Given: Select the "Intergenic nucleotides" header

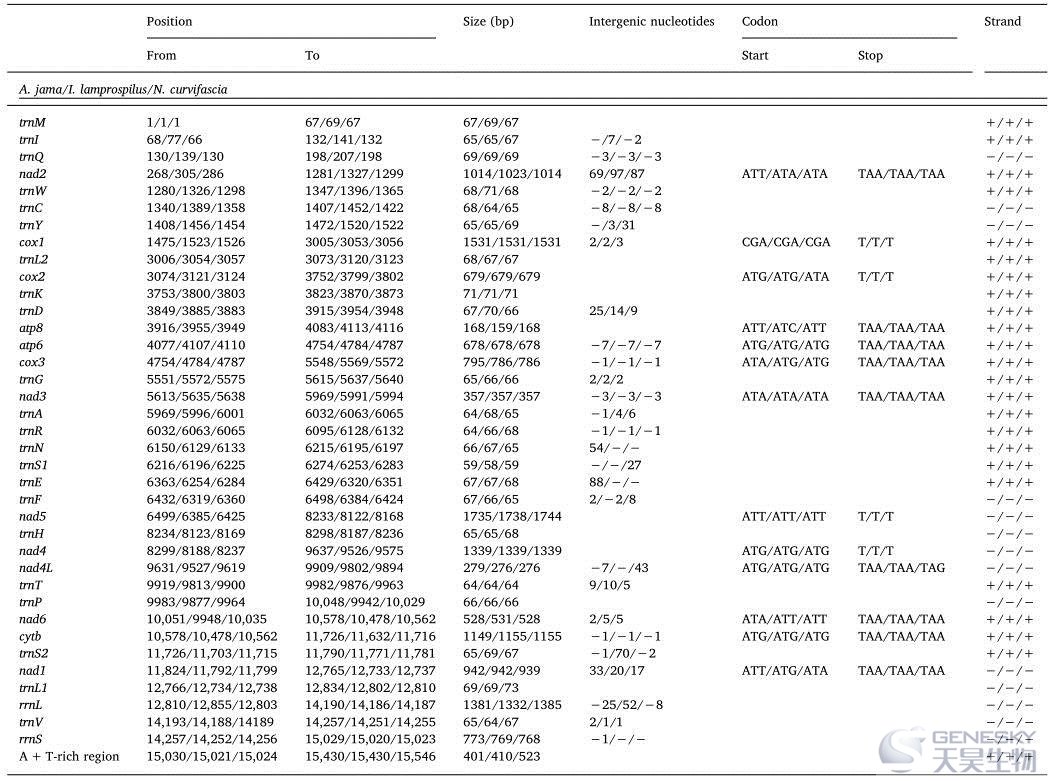Looking at the screenshot, I should click(x=651, y=22).
